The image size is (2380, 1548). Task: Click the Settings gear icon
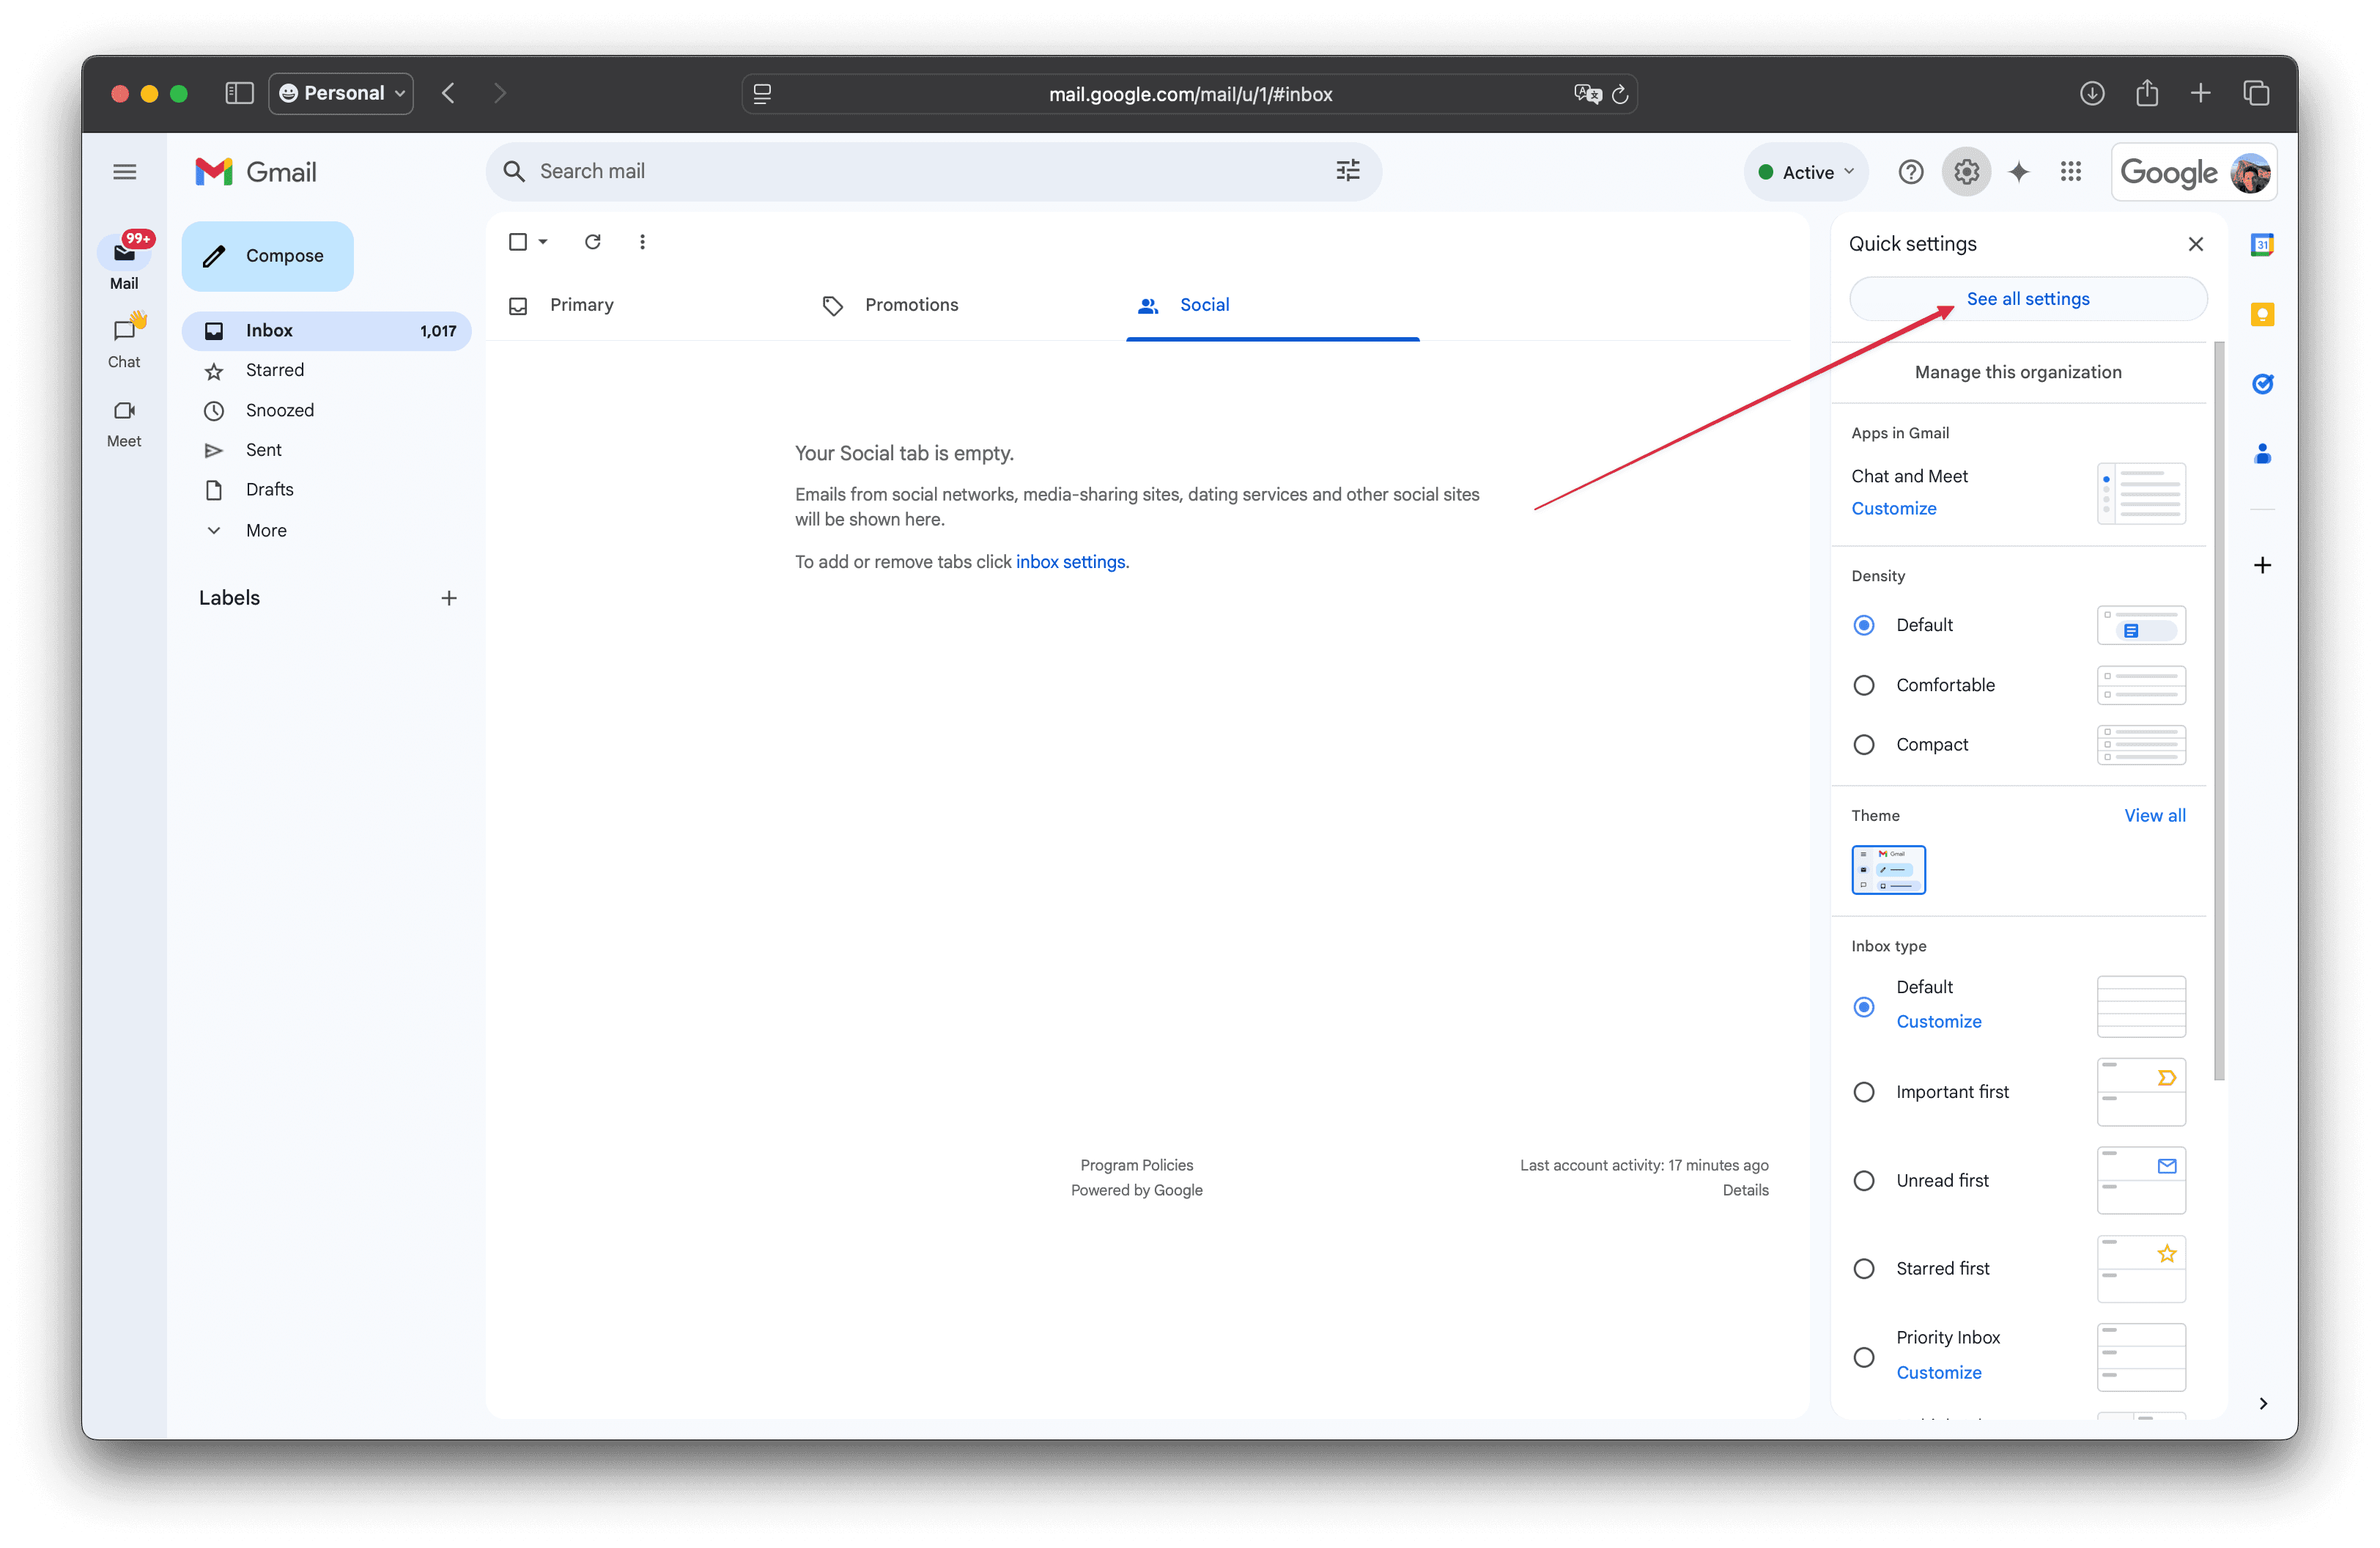(x=1966, y=171)
